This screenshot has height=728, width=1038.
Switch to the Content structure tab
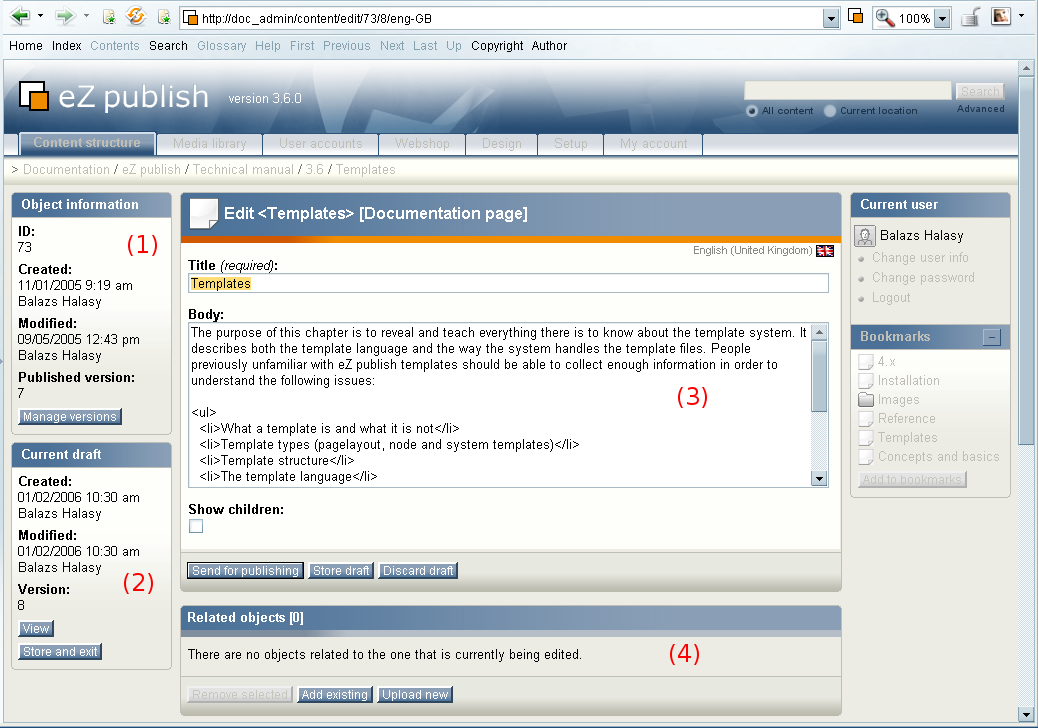(87, 143)
